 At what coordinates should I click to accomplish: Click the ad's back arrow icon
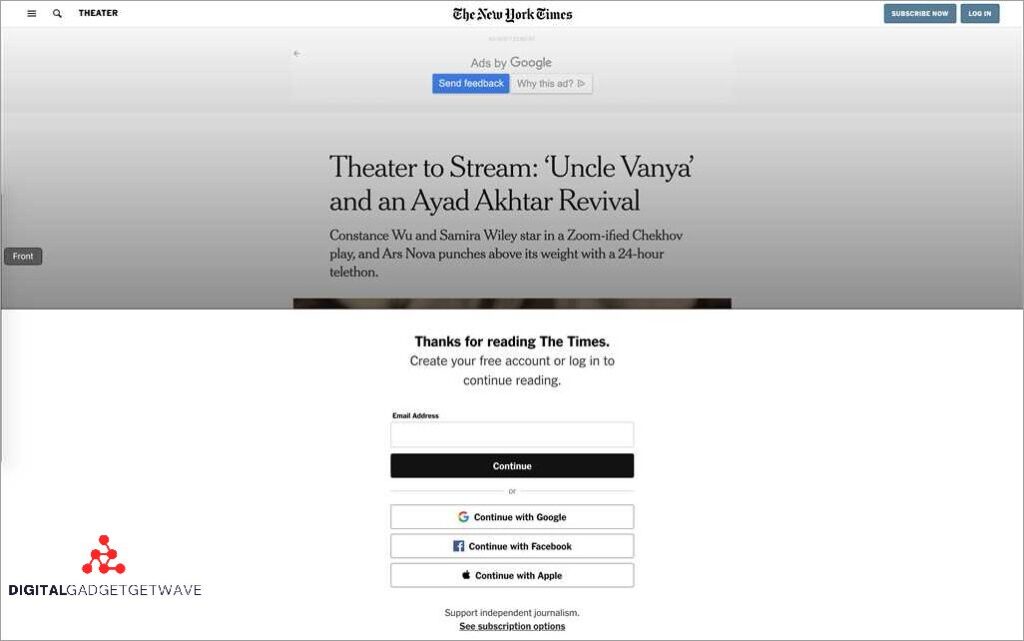(x=296, y=54)
